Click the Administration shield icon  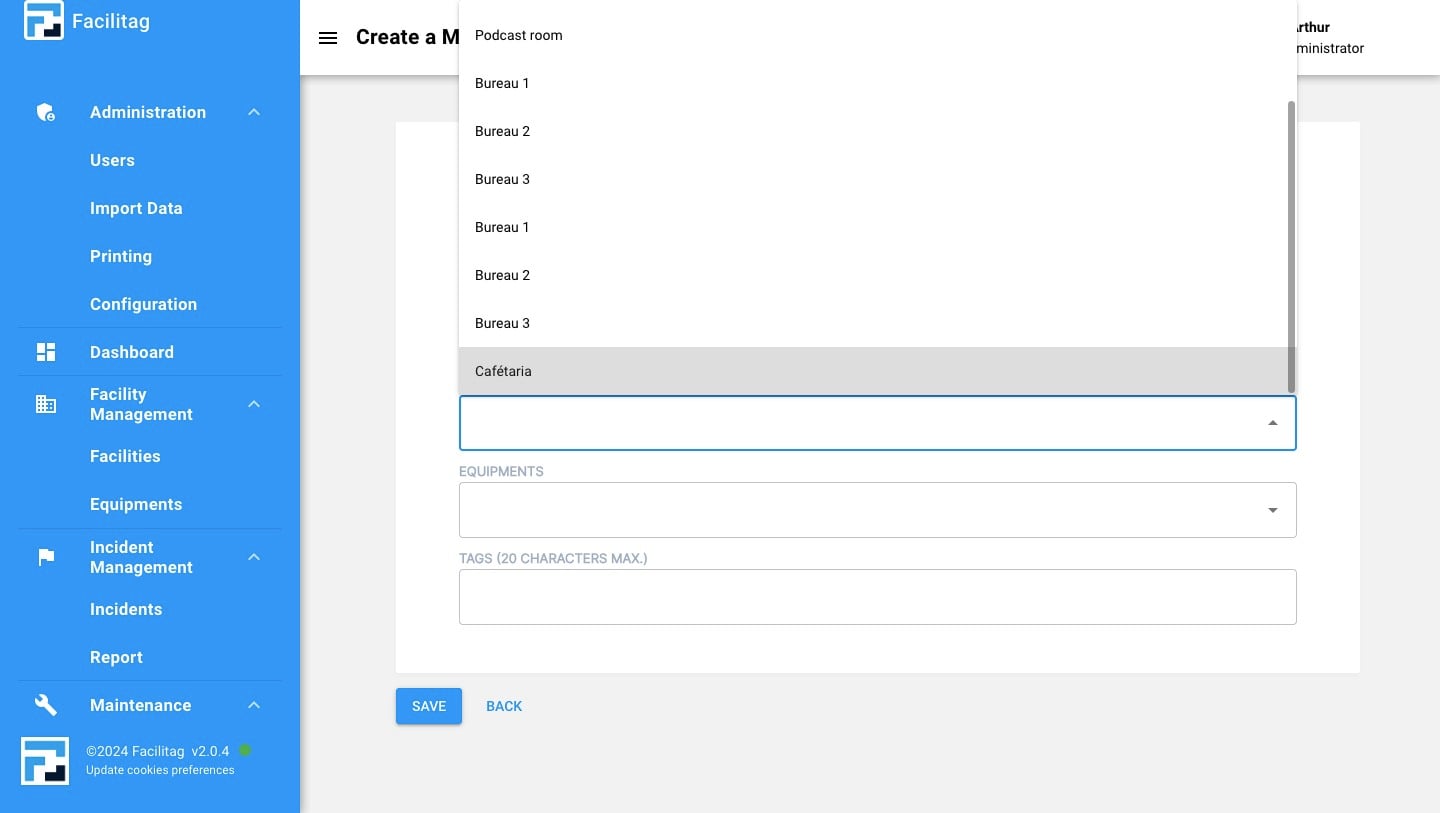pos(46,113)
